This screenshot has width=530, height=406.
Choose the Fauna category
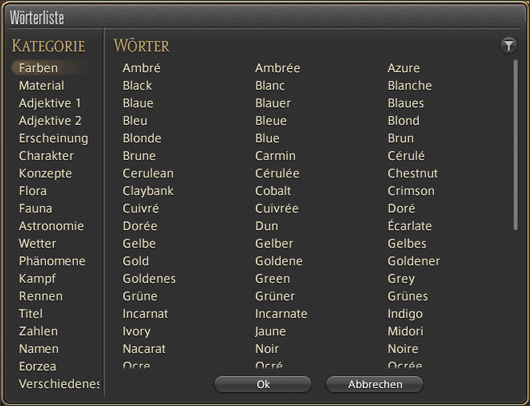(x=35, y=209)
